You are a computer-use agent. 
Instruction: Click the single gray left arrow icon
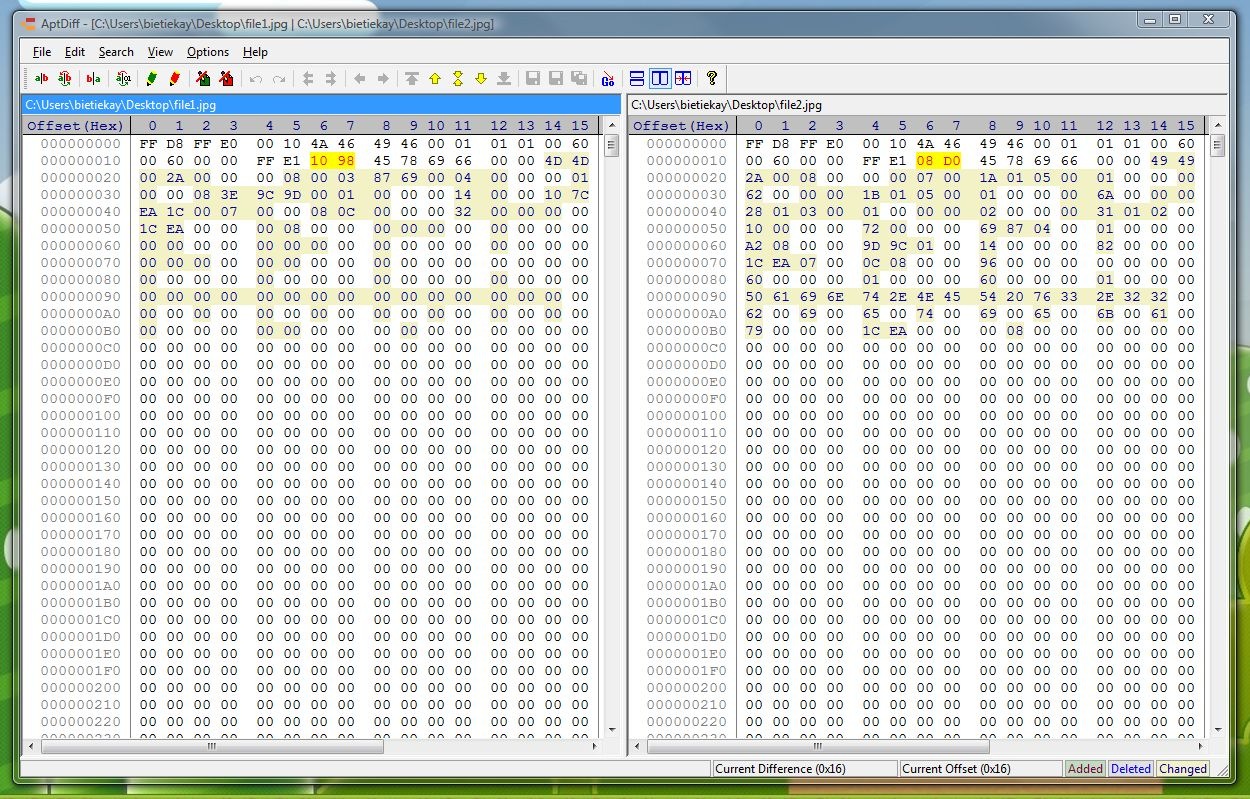[x=359, y=78]
